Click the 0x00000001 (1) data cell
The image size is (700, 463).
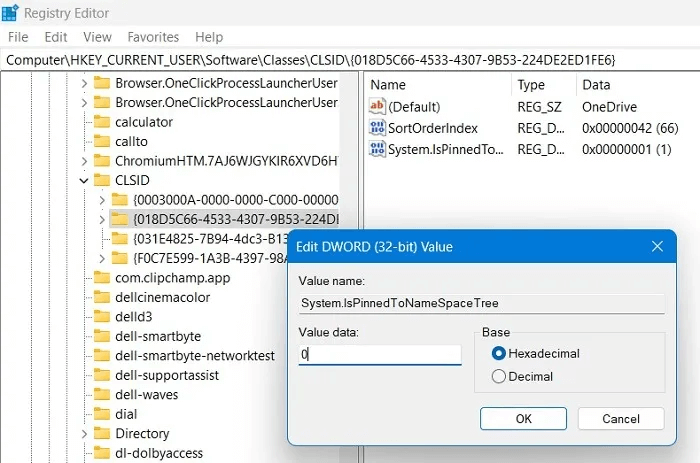[x=627, y=150]
